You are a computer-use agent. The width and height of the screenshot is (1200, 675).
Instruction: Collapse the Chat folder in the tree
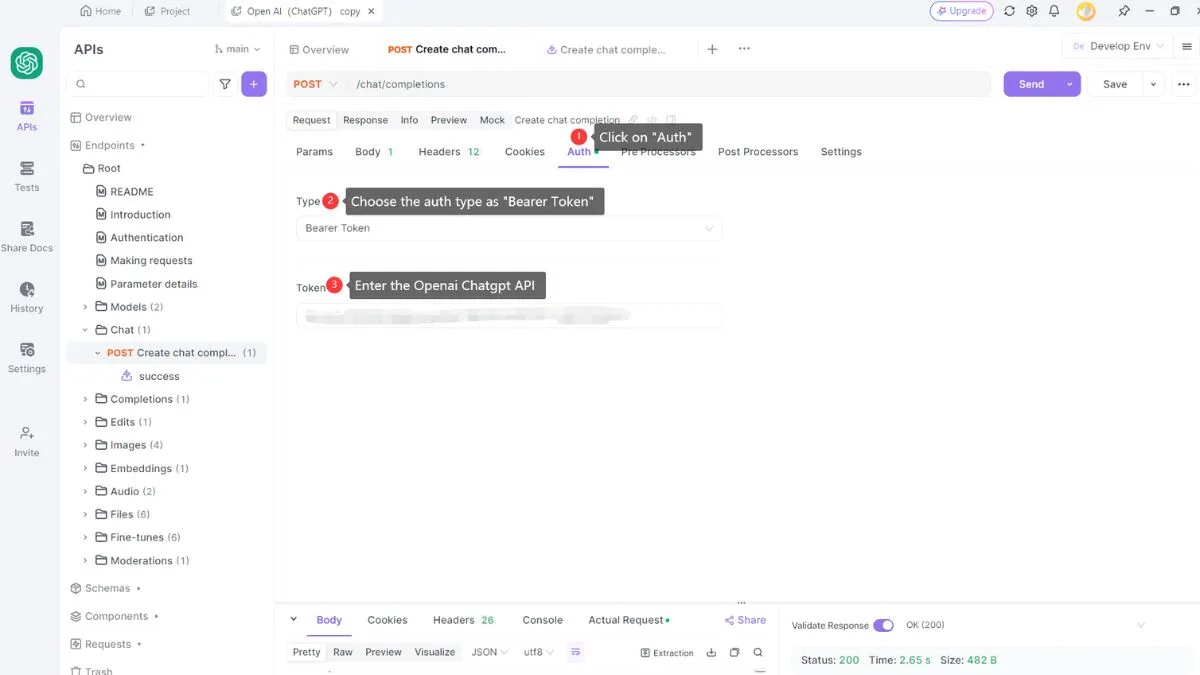85,329
